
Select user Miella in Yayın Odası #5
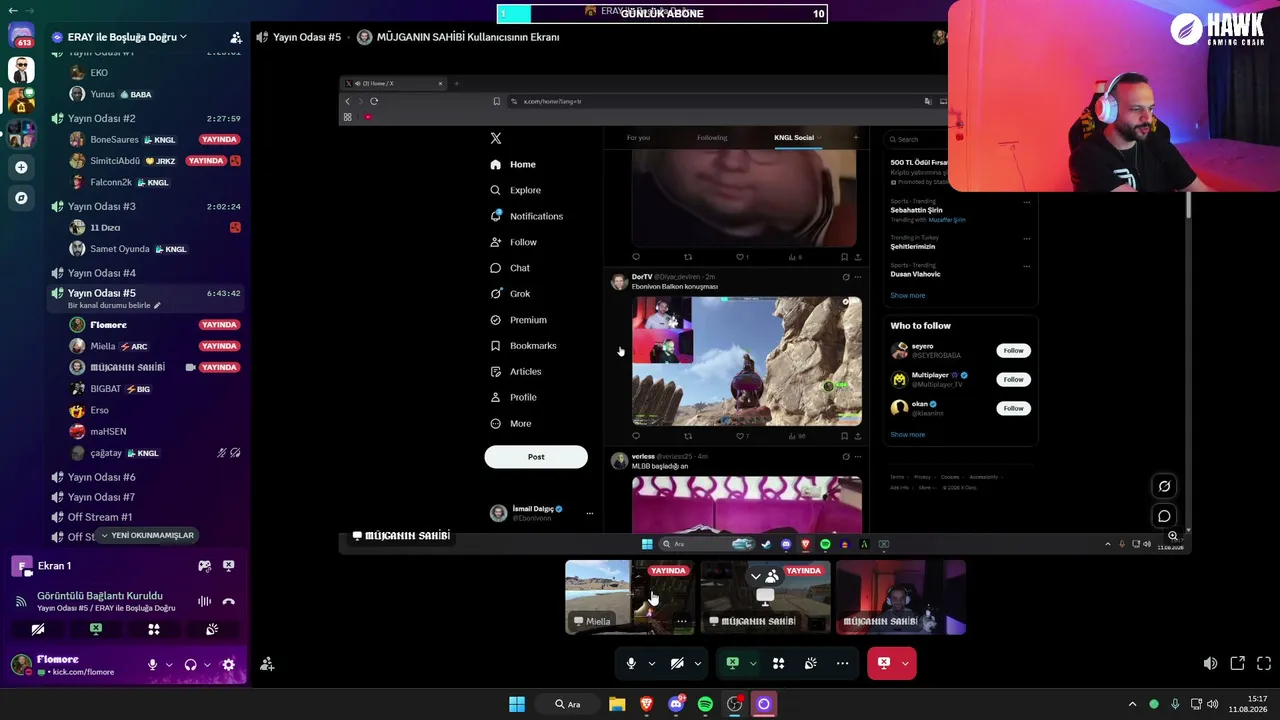(x=155, y=346)
